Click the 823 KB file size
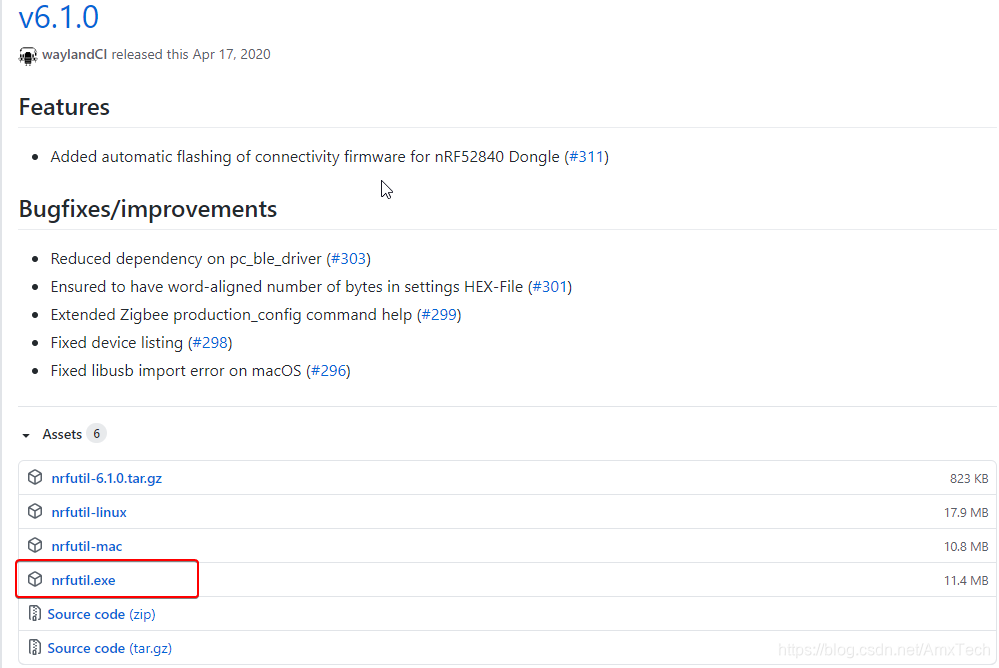The image size is (999, 668). tap(968, 479)
